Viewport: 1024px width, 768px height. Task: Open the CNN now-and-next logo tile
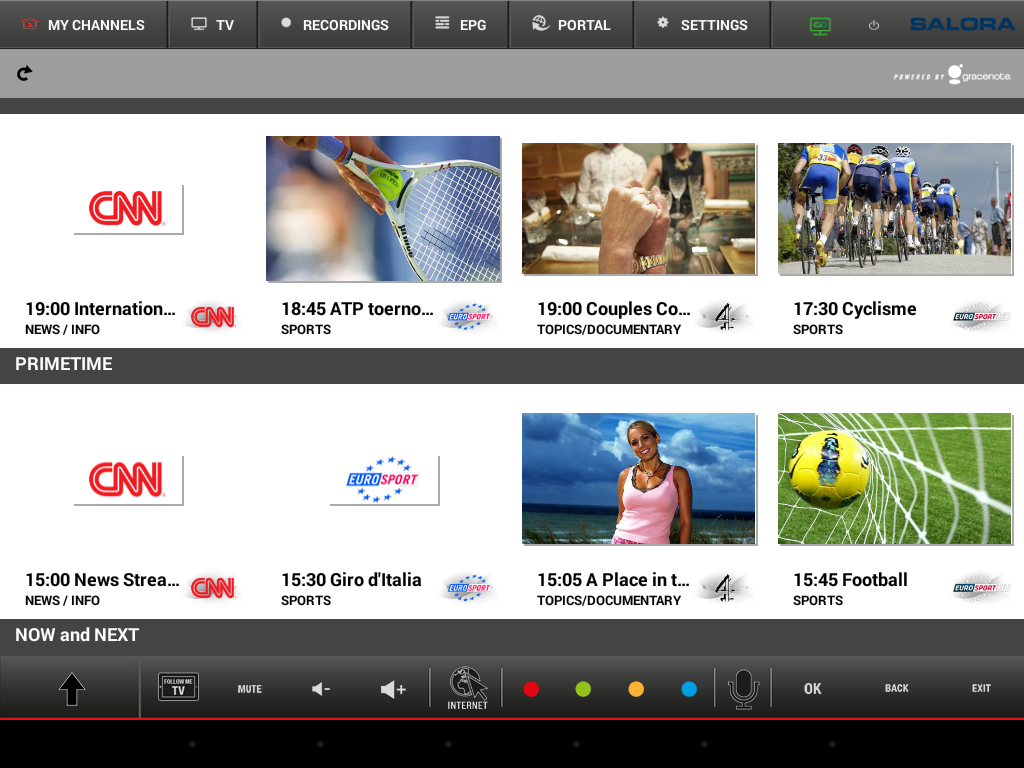pyautogui.click(x=128, y=480)
